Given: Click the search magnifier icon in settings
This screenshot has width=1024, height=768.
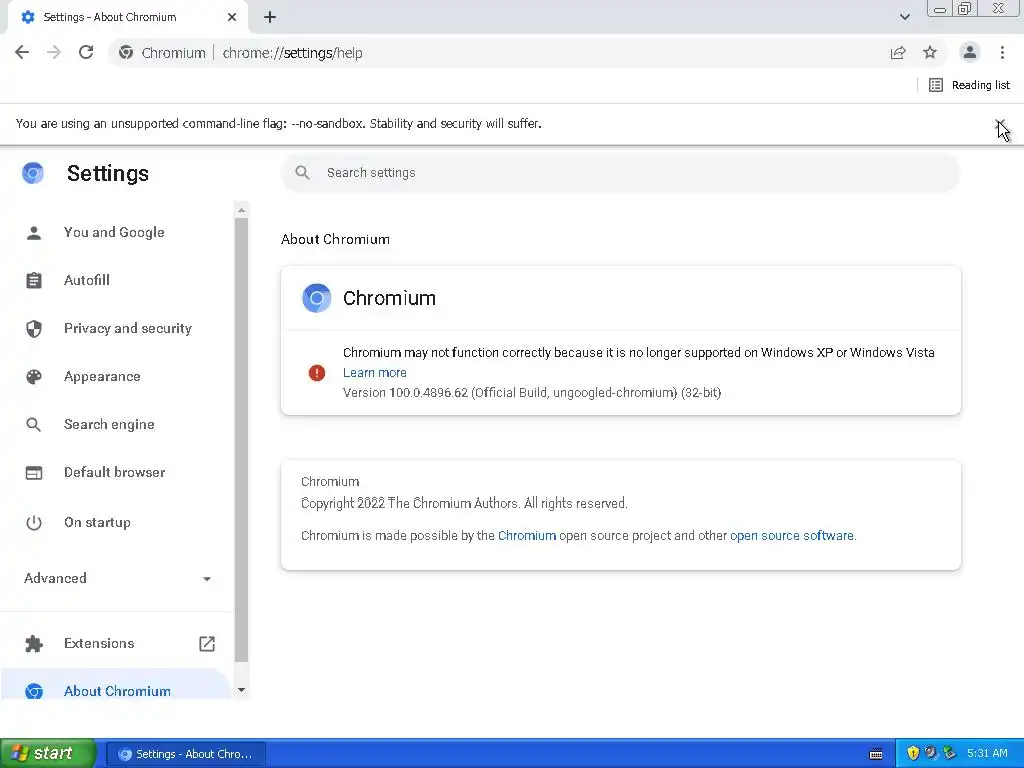Looking at the screenshot, I should pos(302,172).
